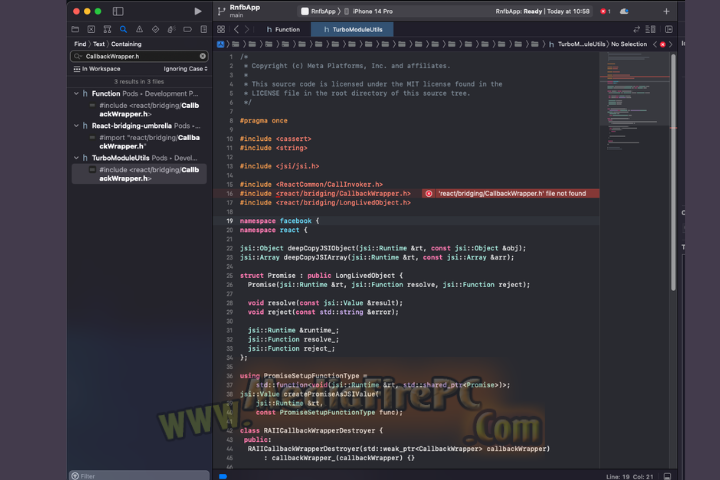Viewport: 720px width, 480px height.
Task: Click the CallbackWrapper.h search field
Action: [x=139, y=56]
